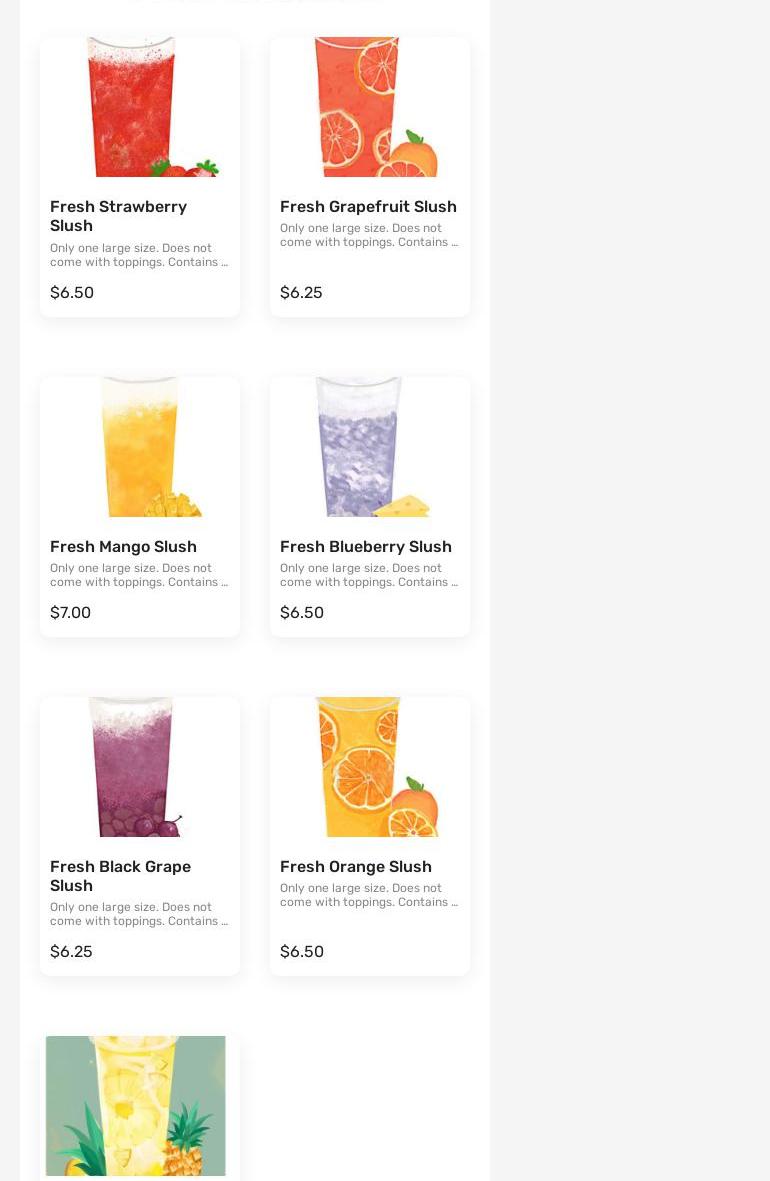The width and height of the screenshot is (770, 1181).
Task: Open the Fresh Blueberry Slush drink image
Action: (x=369, y=447)
